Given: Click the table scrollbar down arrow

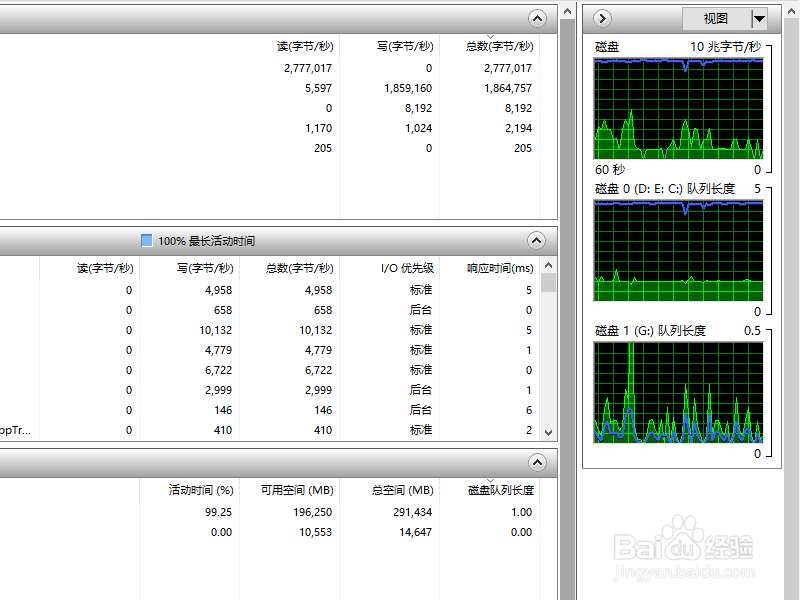Looking at the screenshot, I should click(547, 434).
